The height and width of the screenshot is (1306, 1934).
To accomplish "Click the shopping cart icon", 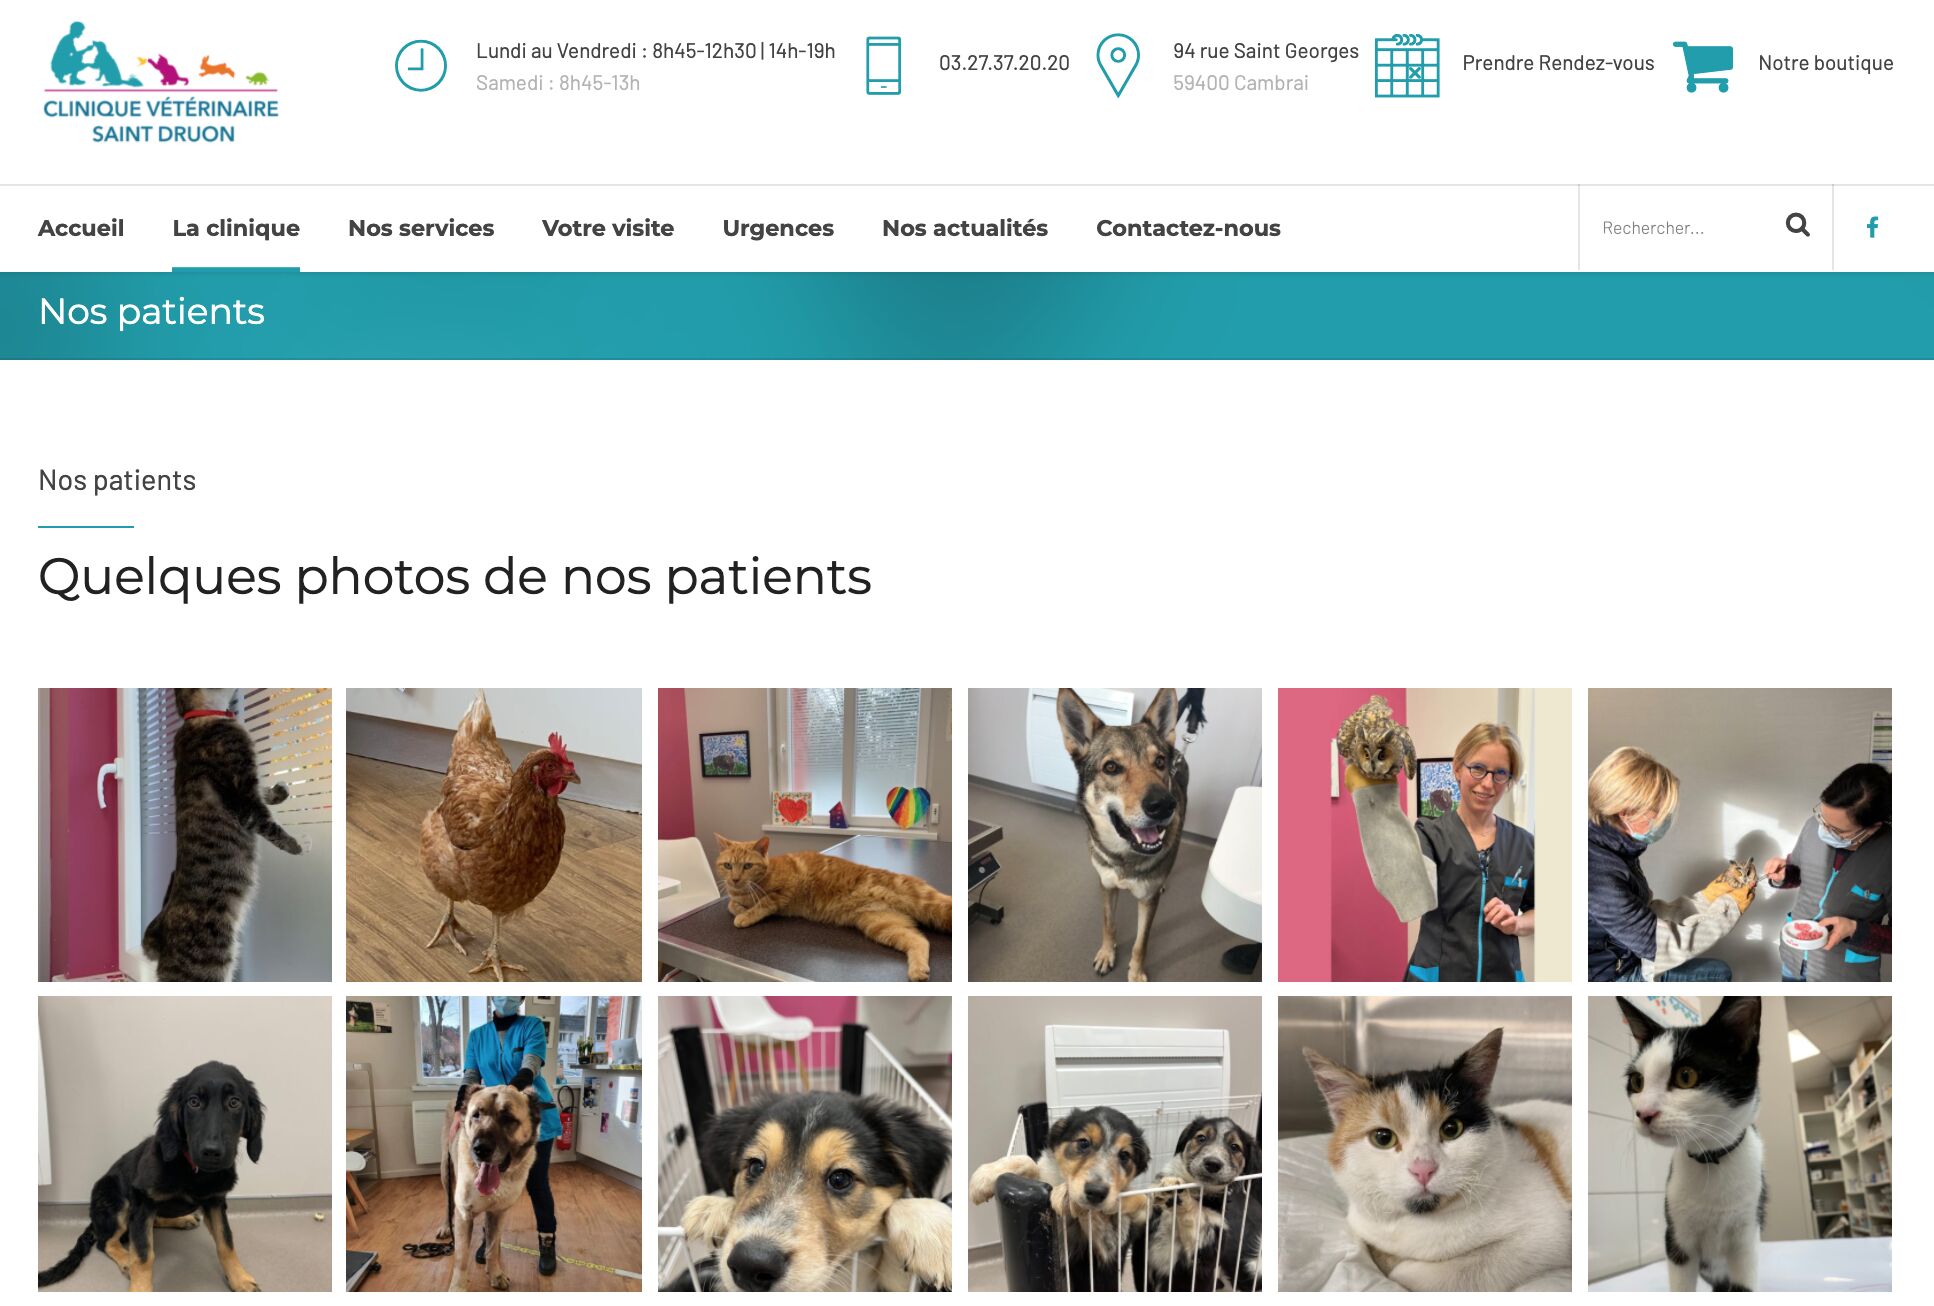I will (x=1703, y=66).
